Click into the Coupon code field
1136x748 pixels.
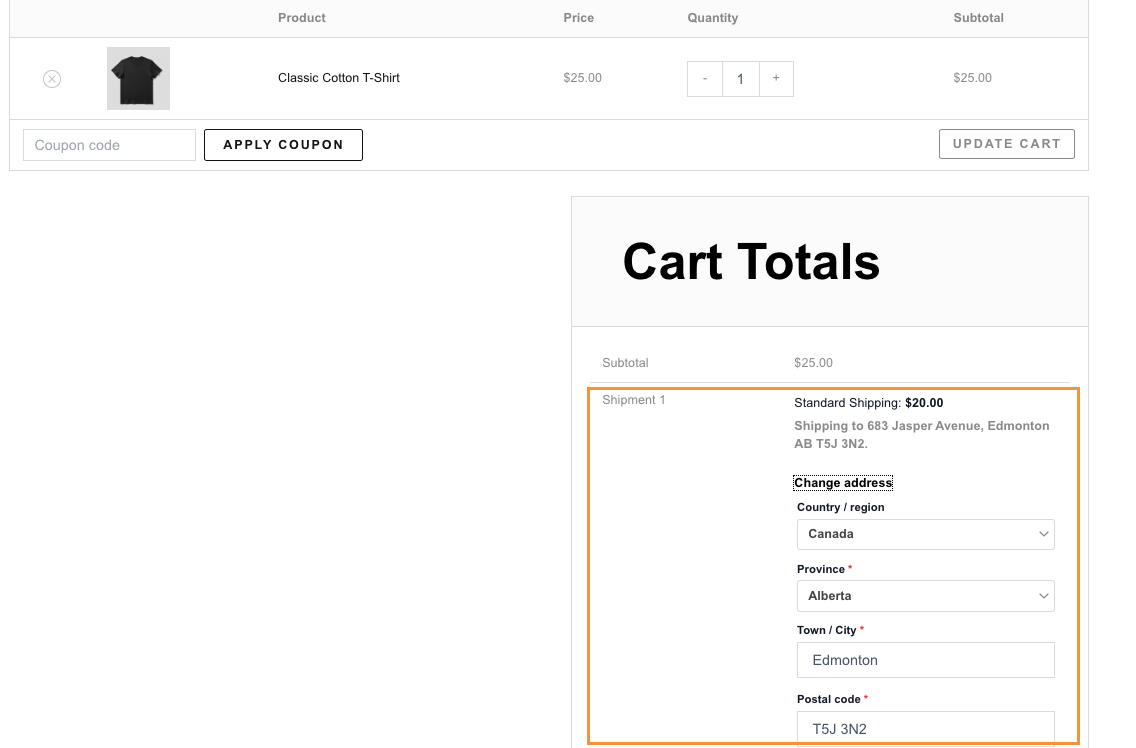click(x=109, y=145)
